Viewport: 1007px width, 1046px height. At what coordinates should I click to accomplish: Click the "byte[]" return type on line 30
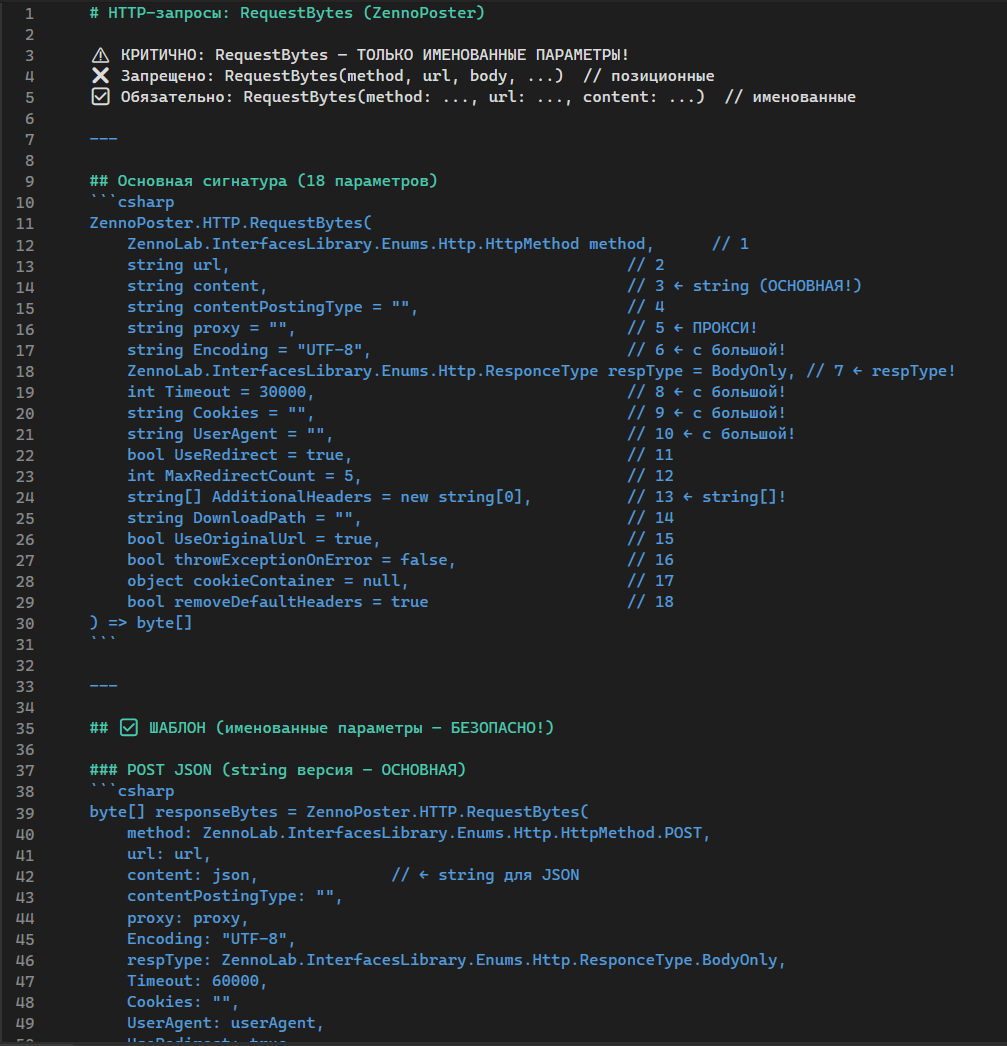click(x=165, y=622)
